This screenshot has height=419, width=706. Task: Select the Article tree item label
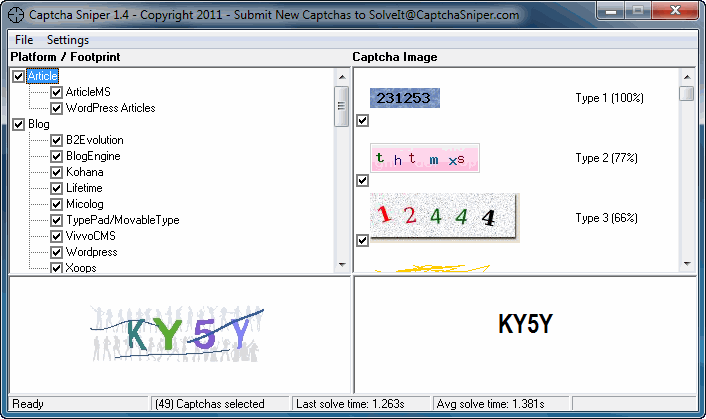tap(43, 76)
